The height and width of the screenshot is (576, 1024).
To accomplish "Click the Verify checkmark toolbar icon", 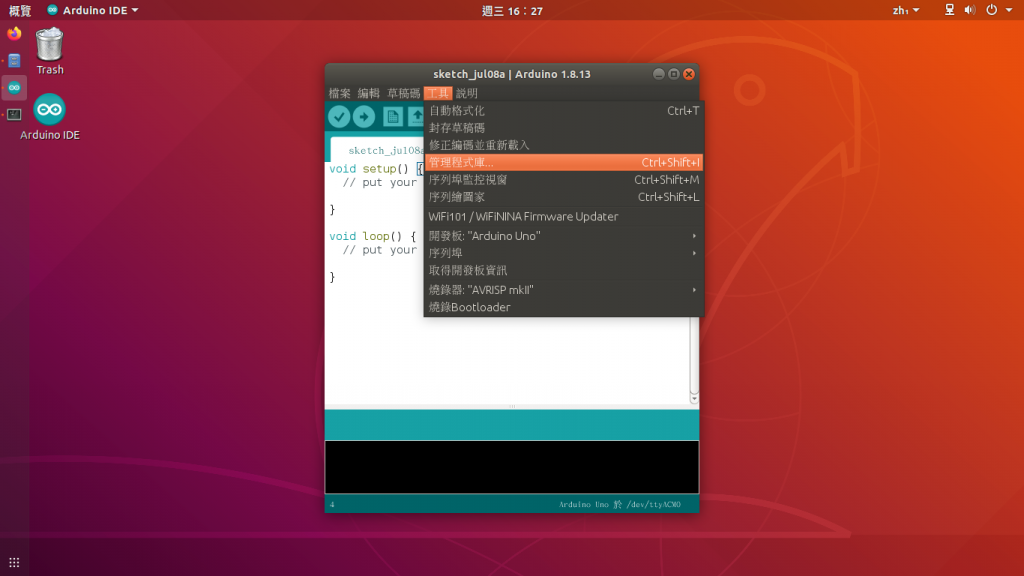I will [339, 117].
